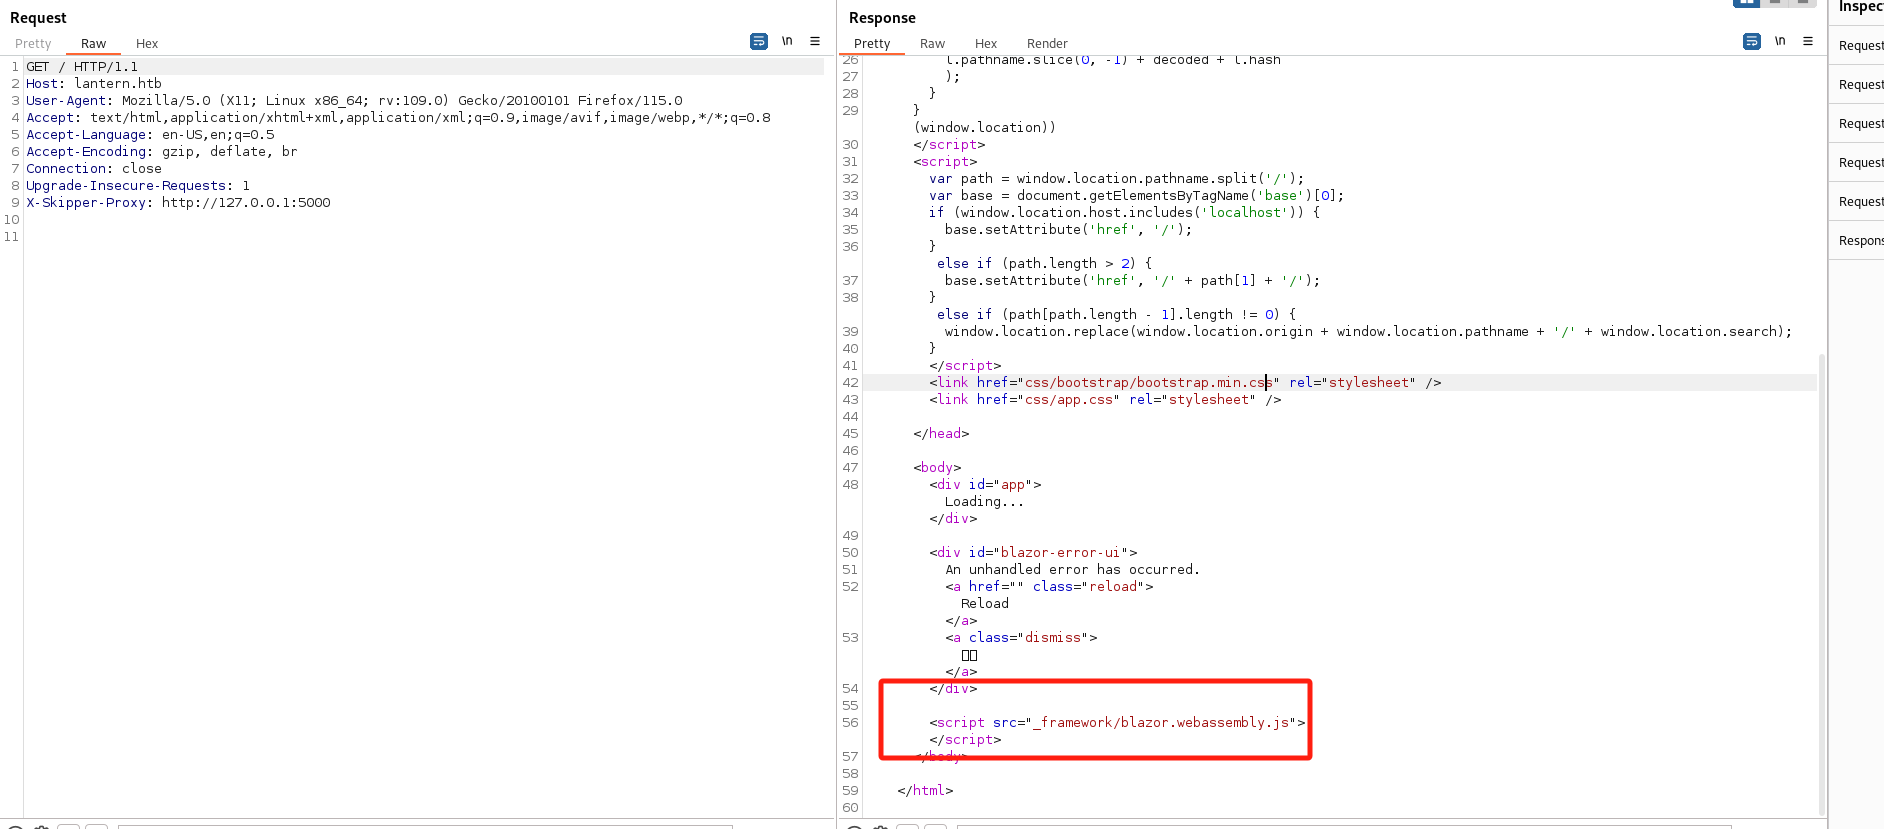Click the Accept-Language header line
The image size is (1884, 829).
click(150, 135)
